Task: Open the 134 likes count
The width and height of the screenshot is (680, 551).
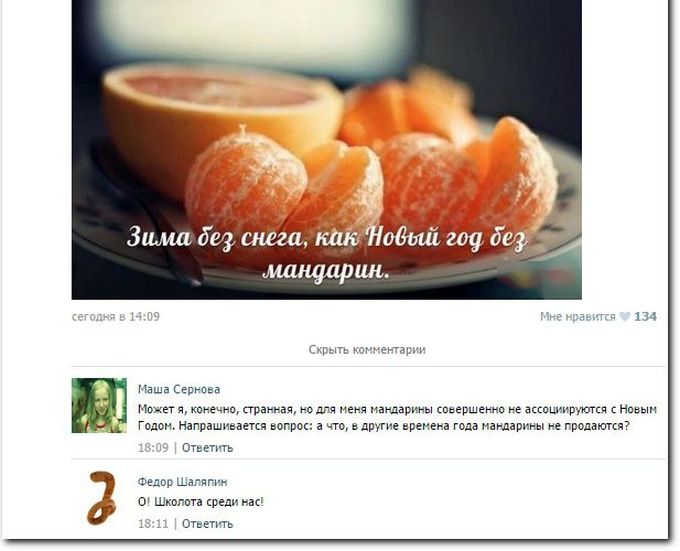Action: click(645, 317)
